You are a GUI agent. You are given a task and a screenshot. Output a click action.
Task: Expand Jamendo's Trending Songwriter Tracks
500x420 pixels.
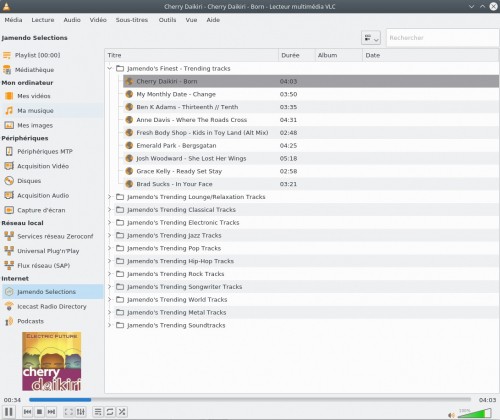point(109,287)
